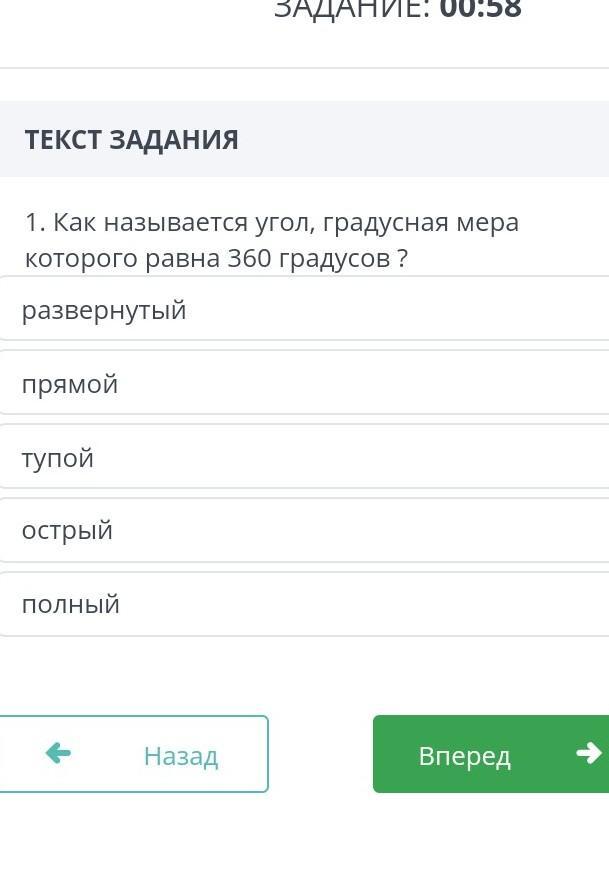Click "360 градусов" in the question

point(308,259)
